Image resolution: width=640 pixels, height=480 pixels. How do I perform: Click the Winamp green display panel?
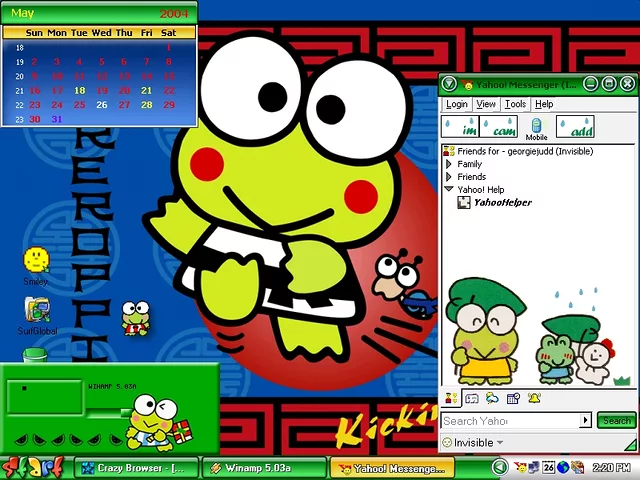(45, 396)
